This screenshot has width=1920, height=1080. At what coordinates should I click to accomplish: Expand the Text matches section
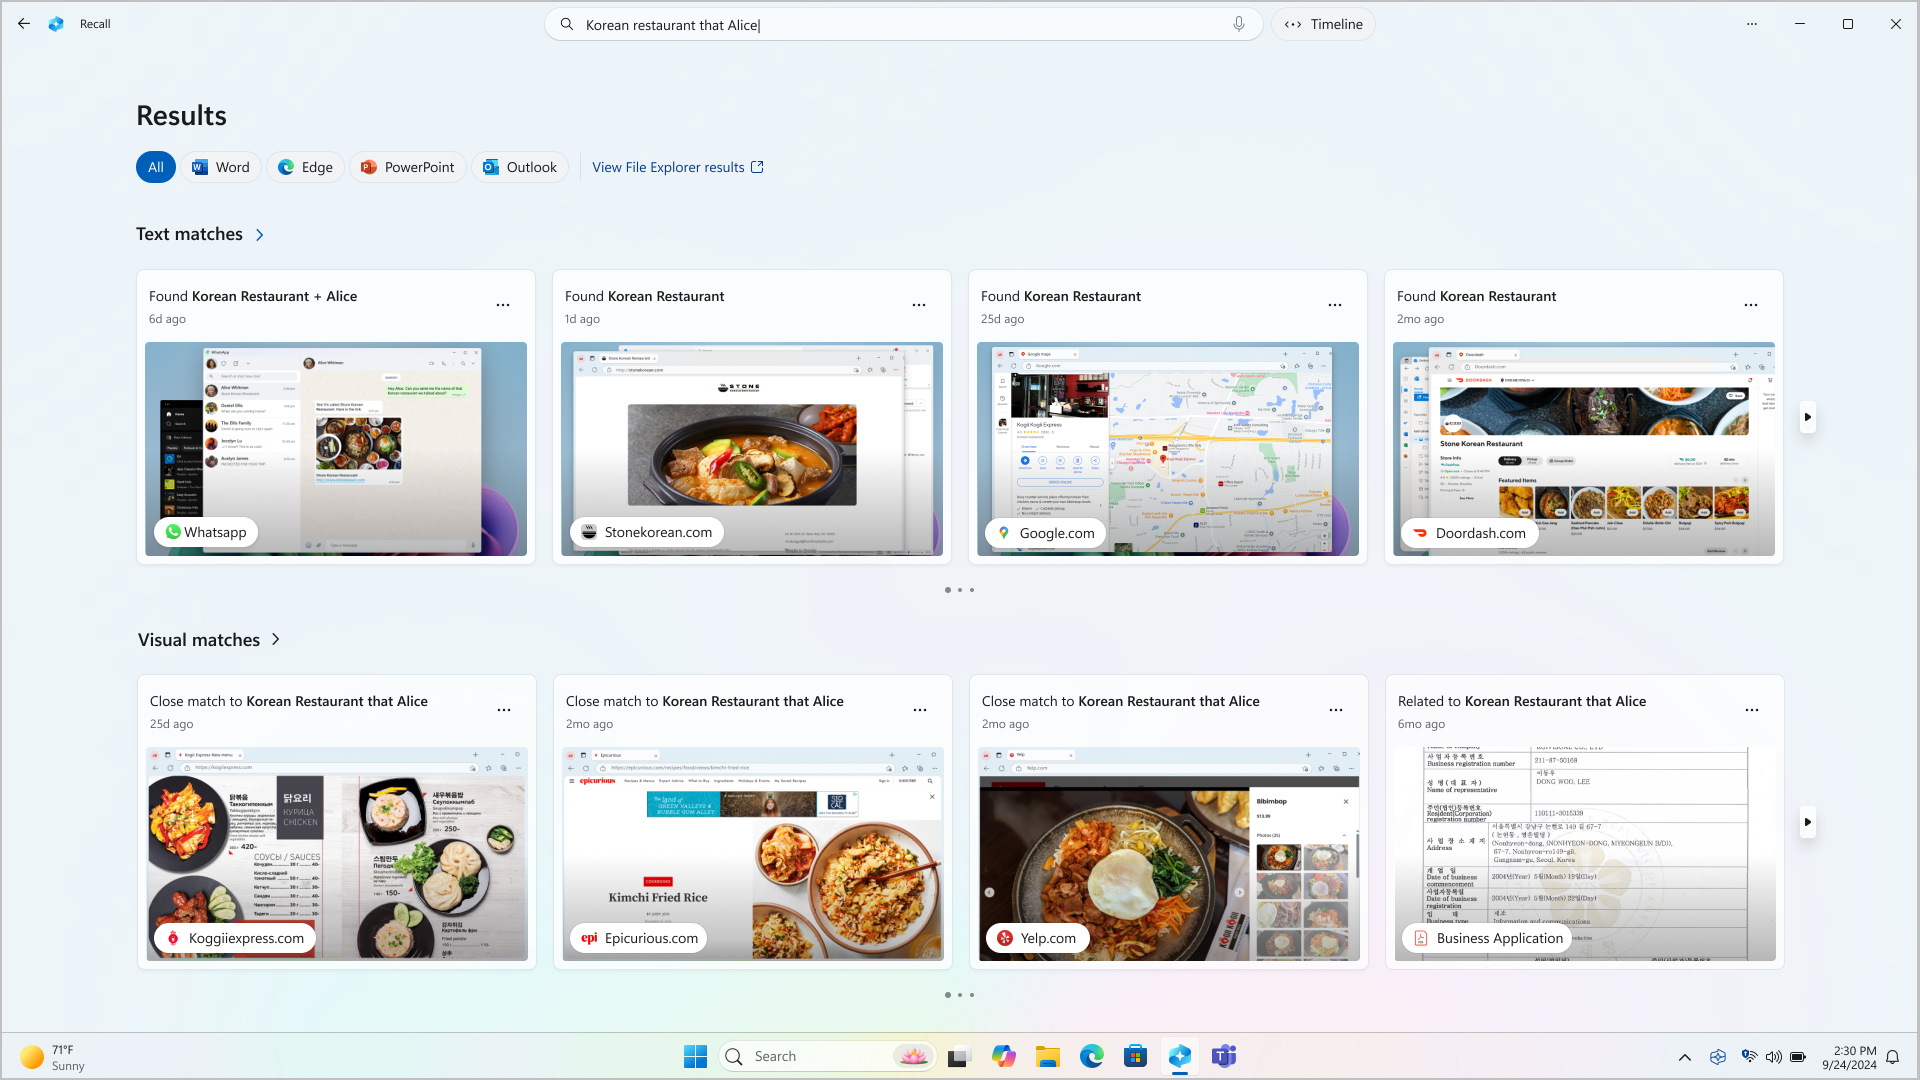pos(258,235)
